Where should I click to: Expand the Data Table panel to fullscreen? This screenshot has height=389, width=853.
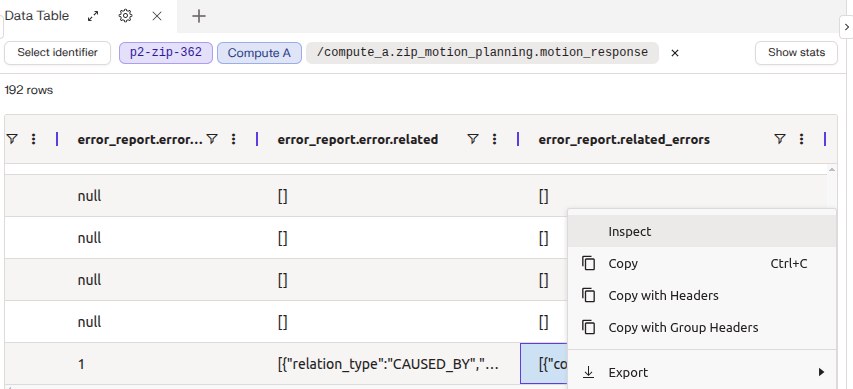(x=94, y=16)
